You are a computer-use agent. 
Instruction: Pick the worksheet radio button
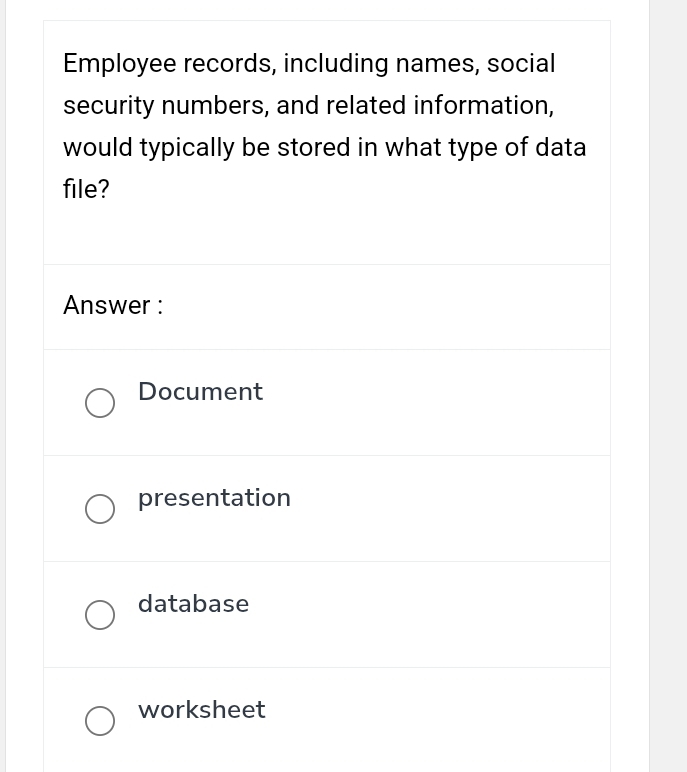click(100, 721)
